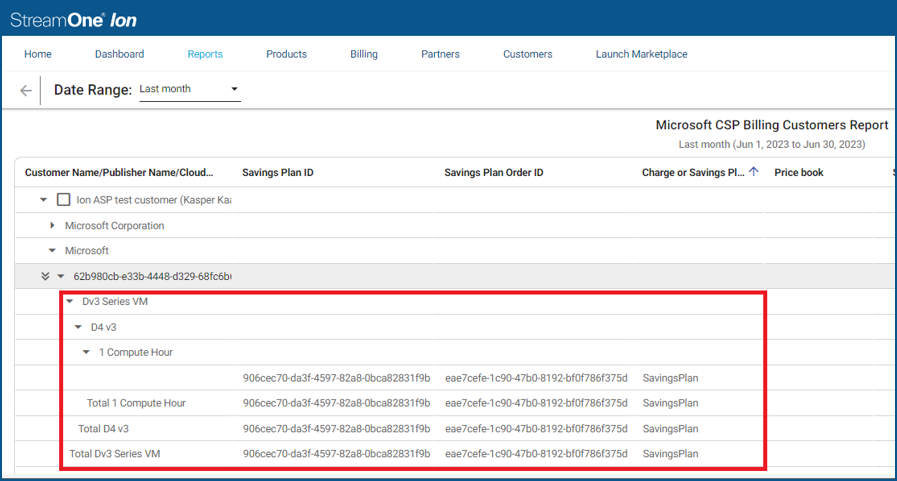The width and height of the screenshot is (897, 481).
Task: Collapse the Microsoft publisher row
Action: (52, 251)
